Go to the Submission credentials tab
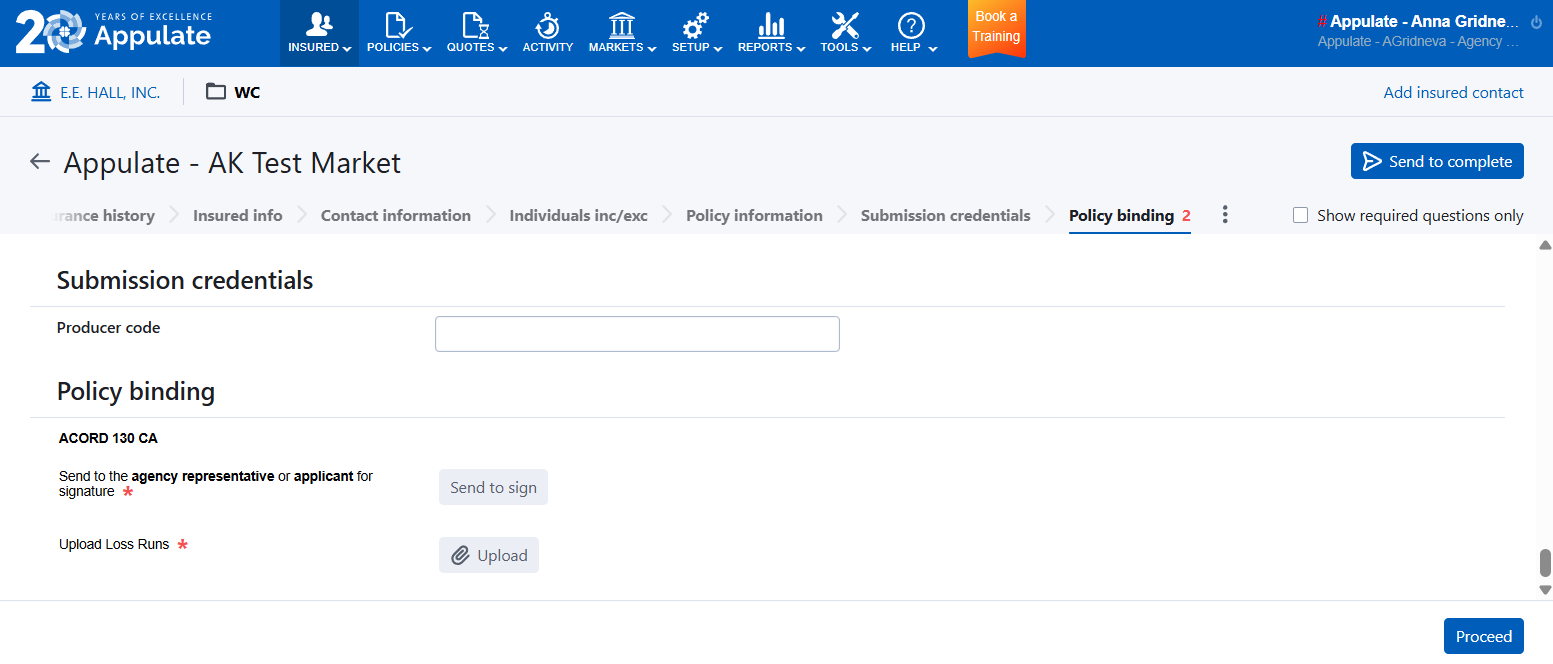The image size is (1553, 664). [946, 216]
